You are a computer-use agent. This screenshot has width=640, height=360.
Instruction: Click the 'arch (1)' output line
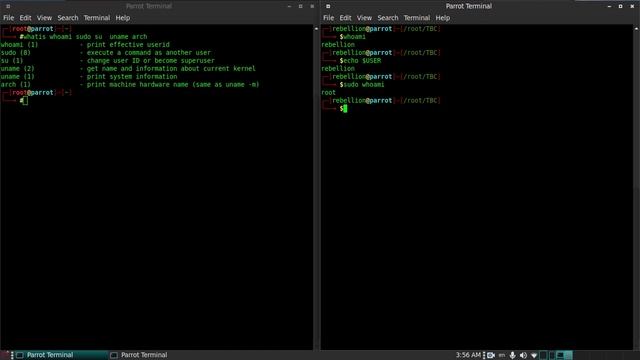[x=130, y=84]
